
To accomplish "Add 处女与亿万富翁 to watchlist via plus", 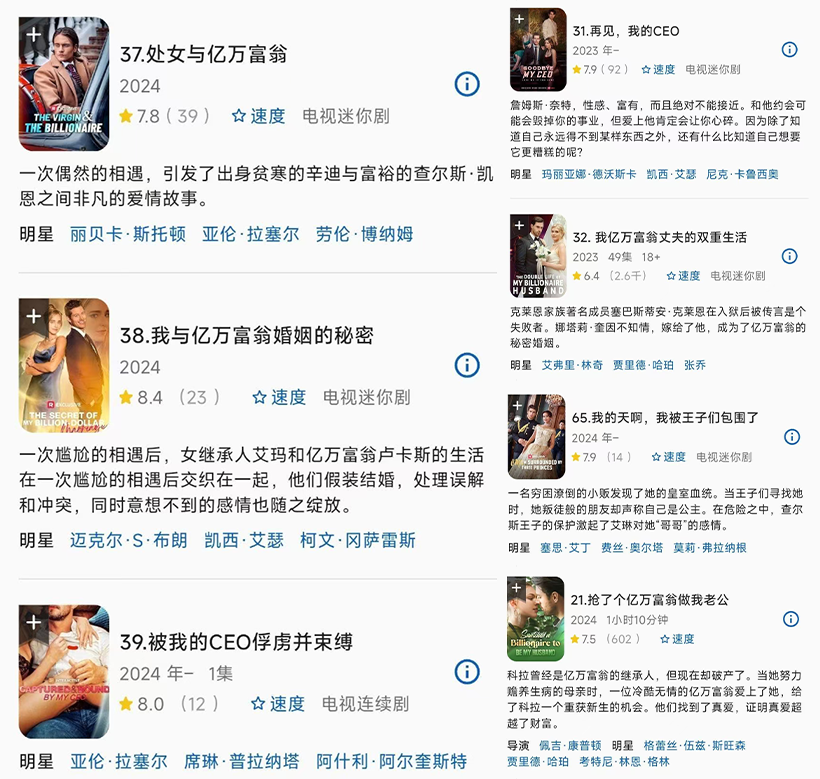I will click(34, 35).
